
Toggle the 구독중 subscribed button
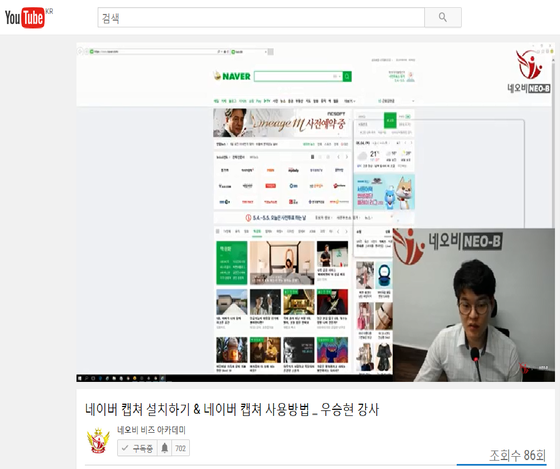pyautogui.click(x=137, y=448)
